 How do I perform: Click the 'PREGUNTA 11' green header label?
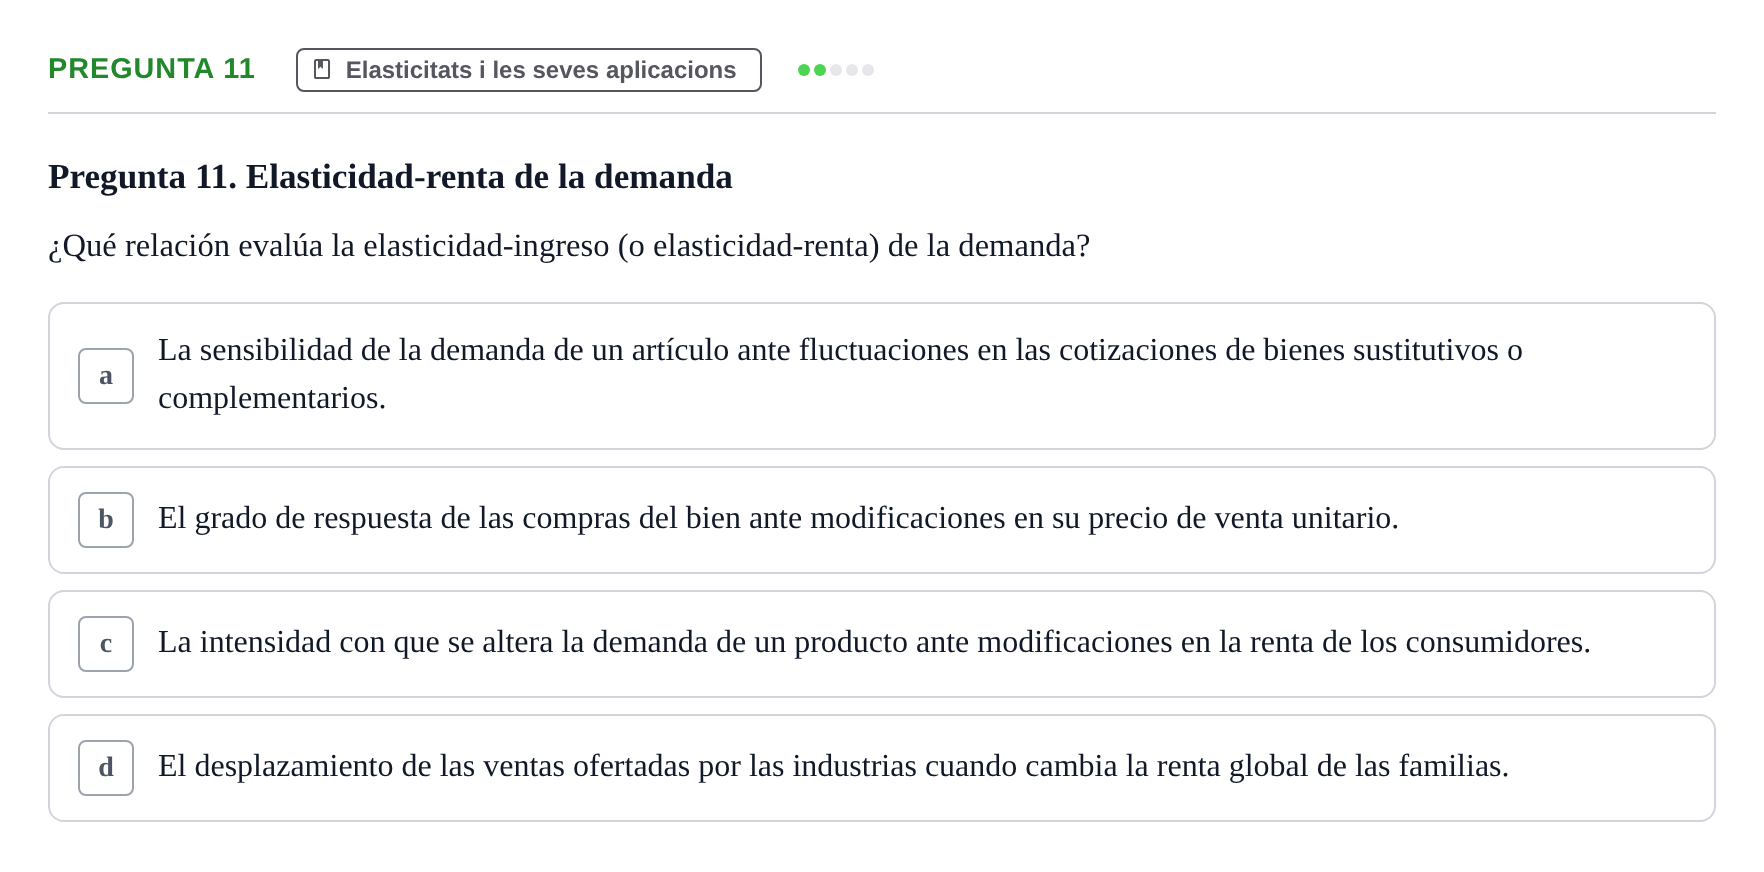pos(151,69)
